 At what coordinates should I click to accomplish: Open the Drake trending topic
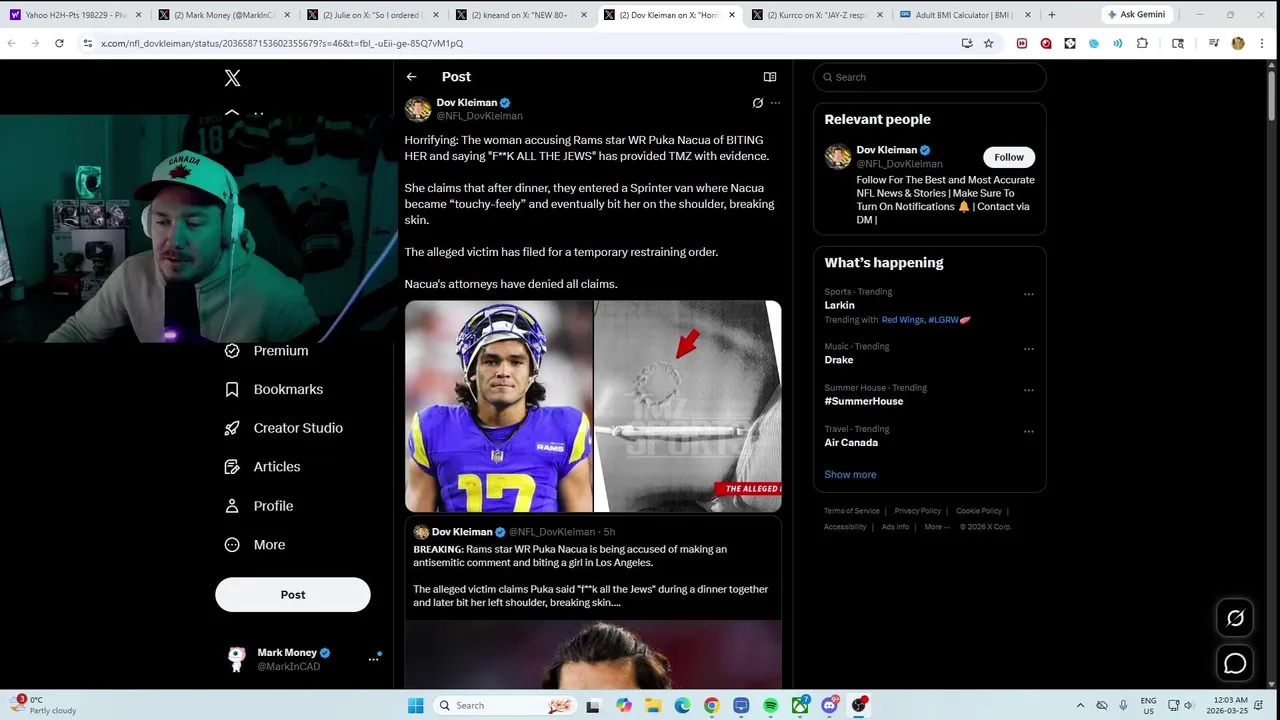[x=838, y=360]
